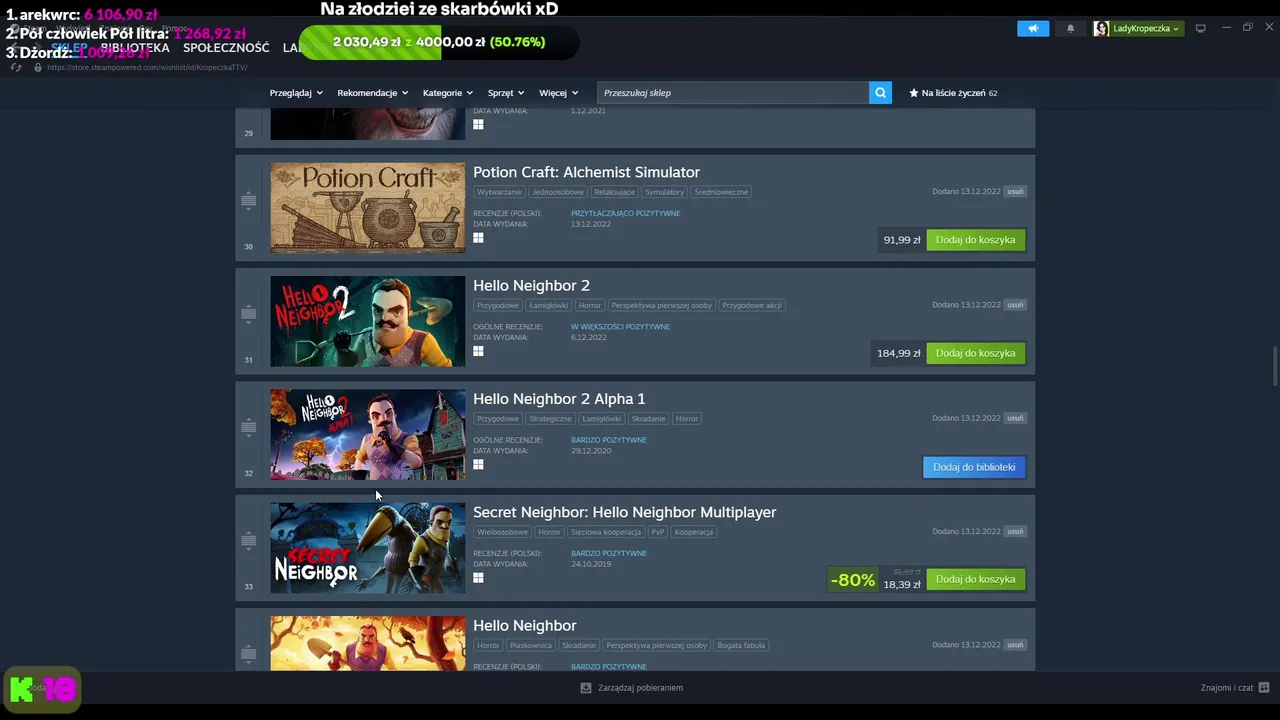The width and height of the screenshot is (1280, 720).
Task: Click the Windows platform icon of Potion Craft
Action: click(478, 238)
